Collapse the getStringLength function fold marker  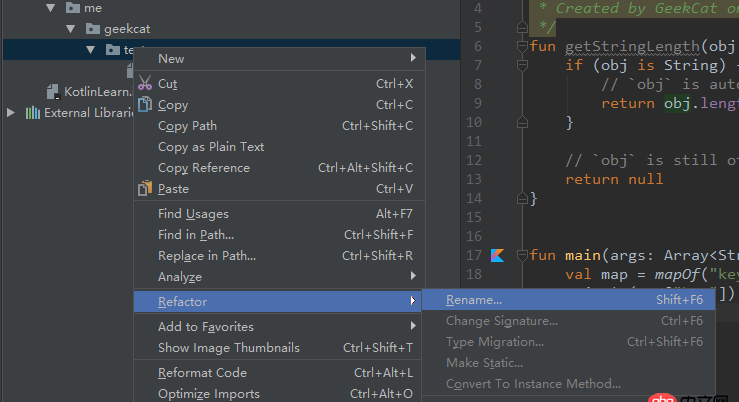(522, 46)
